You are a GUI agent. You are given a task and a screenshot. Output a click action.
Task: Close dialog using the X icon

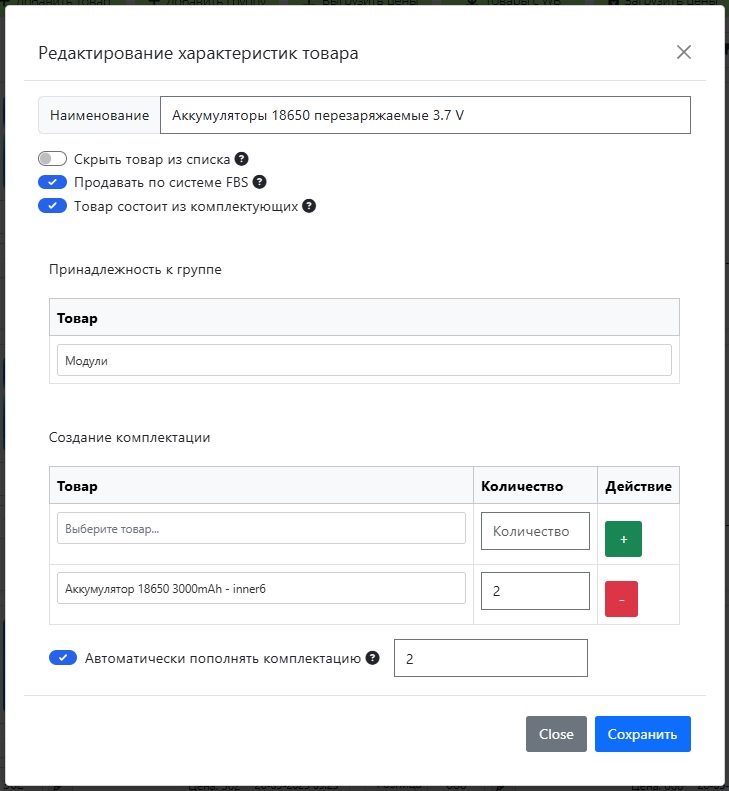tap(684, 52)
